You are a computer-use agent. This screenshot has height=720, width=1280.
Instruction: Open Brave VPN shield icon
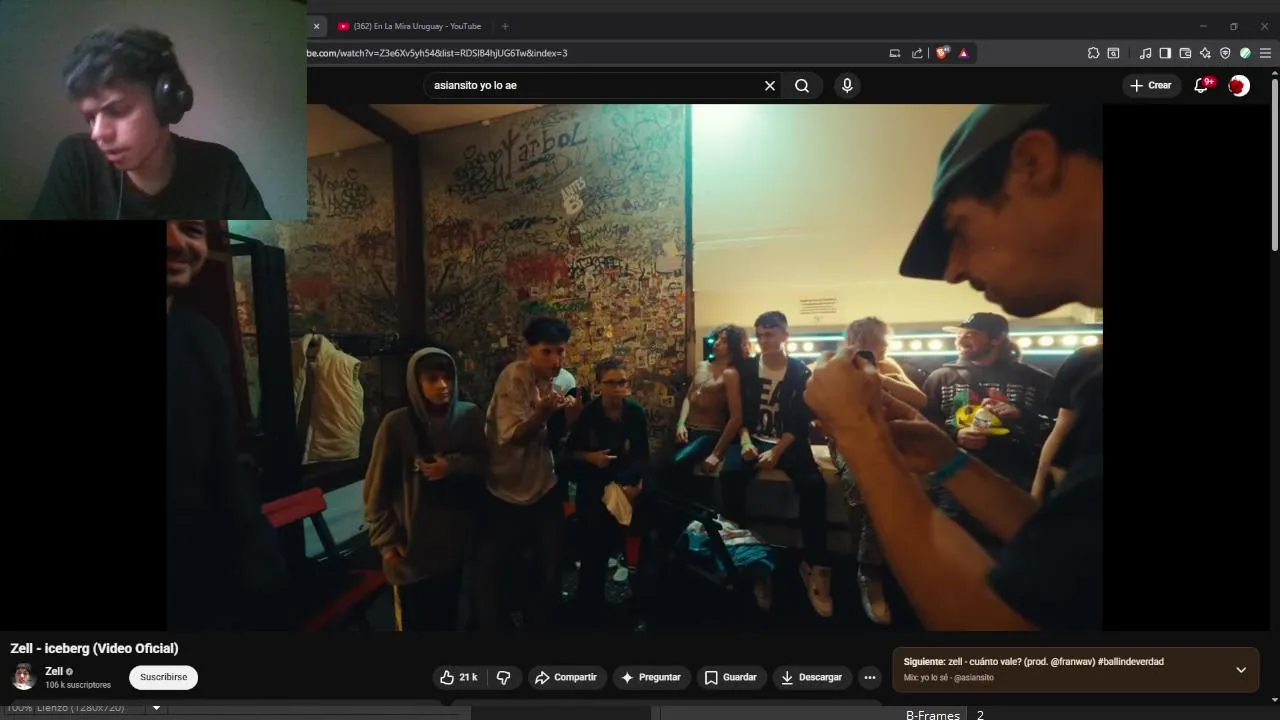(x=1225, y=53)
